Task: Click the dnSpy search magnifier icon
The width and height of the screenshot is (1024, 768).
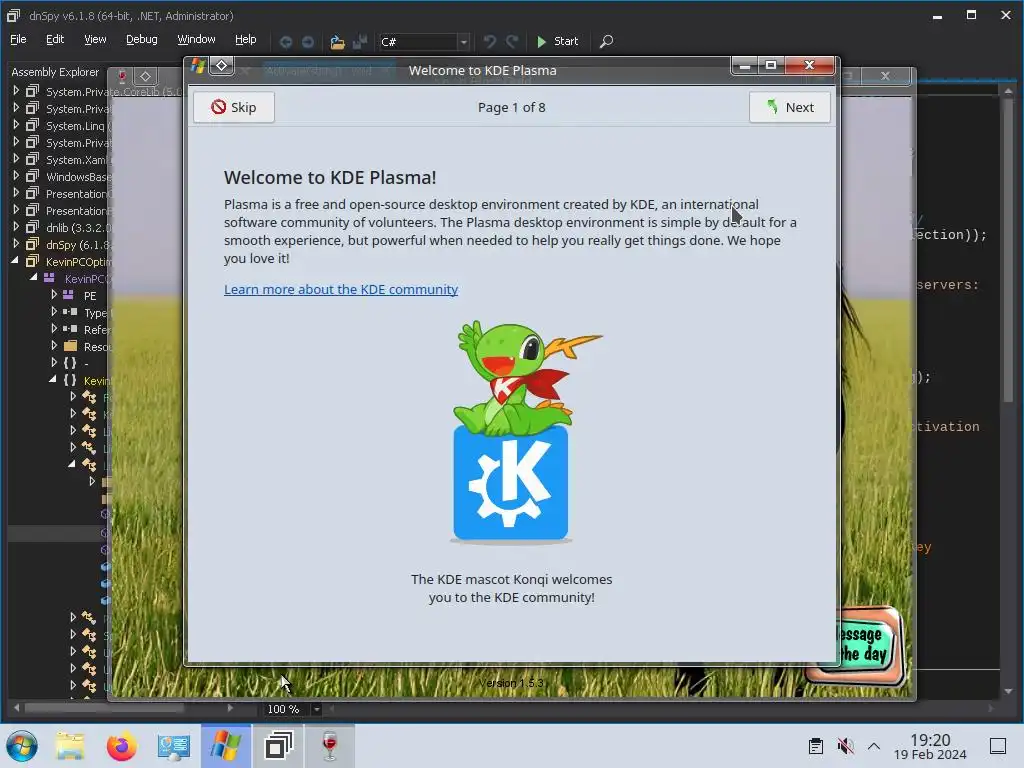Action: click(x=606, y=41)
